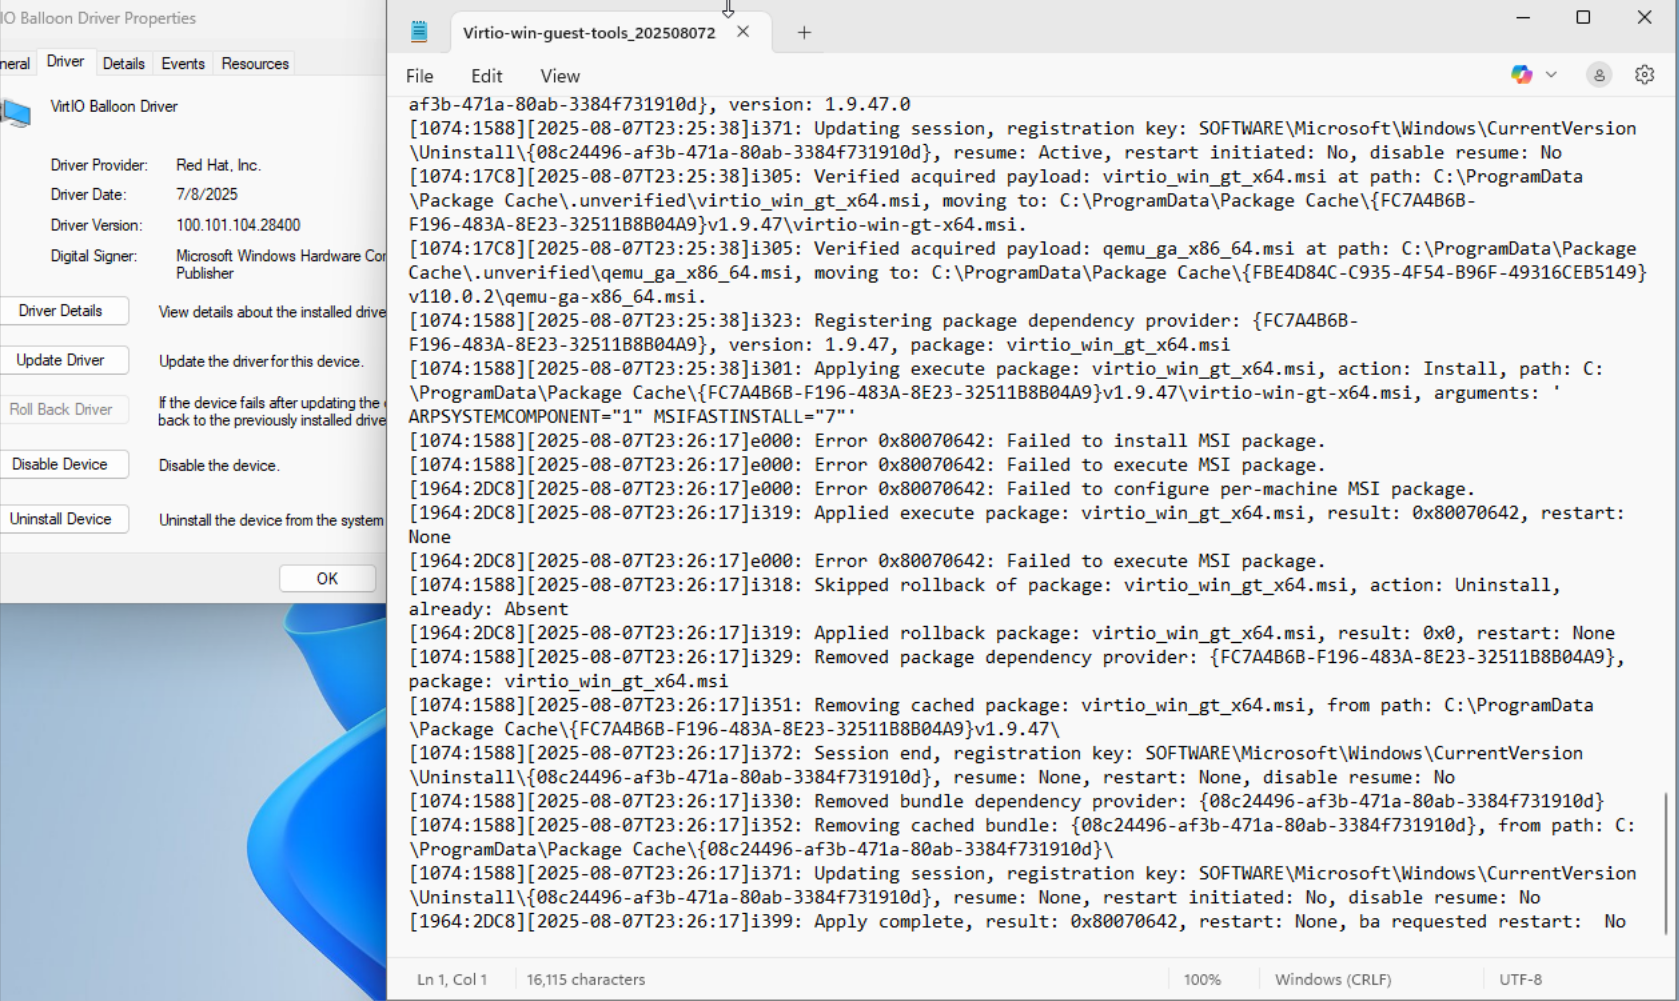Click the driver version 100.101.104.28400
This screenshot has height=1001, width=1679.
click(x=238, y=225)
